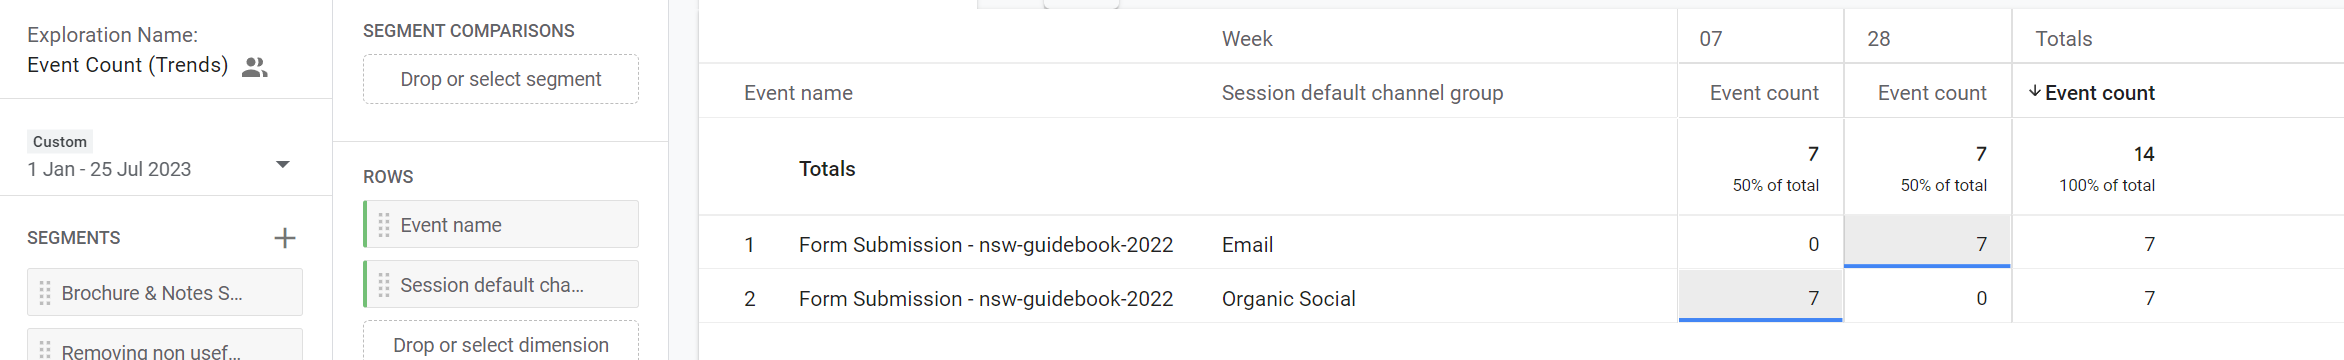Screen dimensions: 2344x360
Task: Select the Event name row chip
Action: (501, 224)
